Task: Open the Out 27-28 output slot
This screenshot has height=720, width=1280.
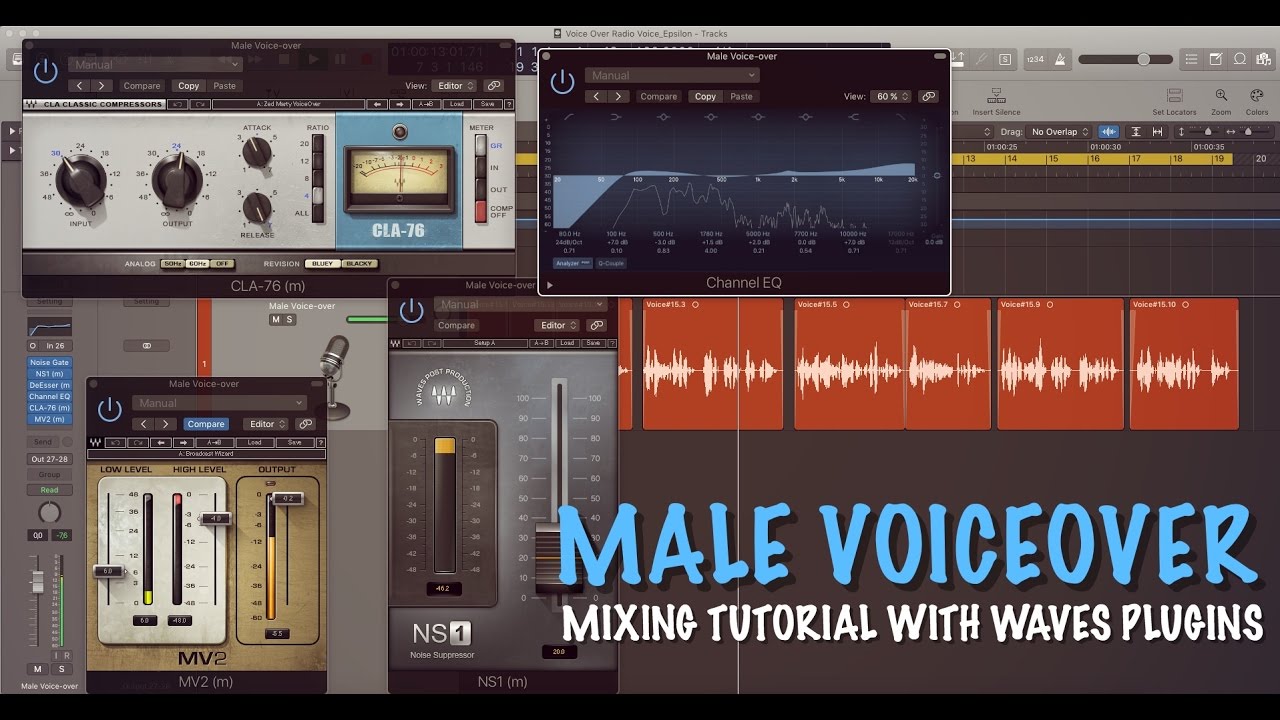Action: click(x=49, y=460)
